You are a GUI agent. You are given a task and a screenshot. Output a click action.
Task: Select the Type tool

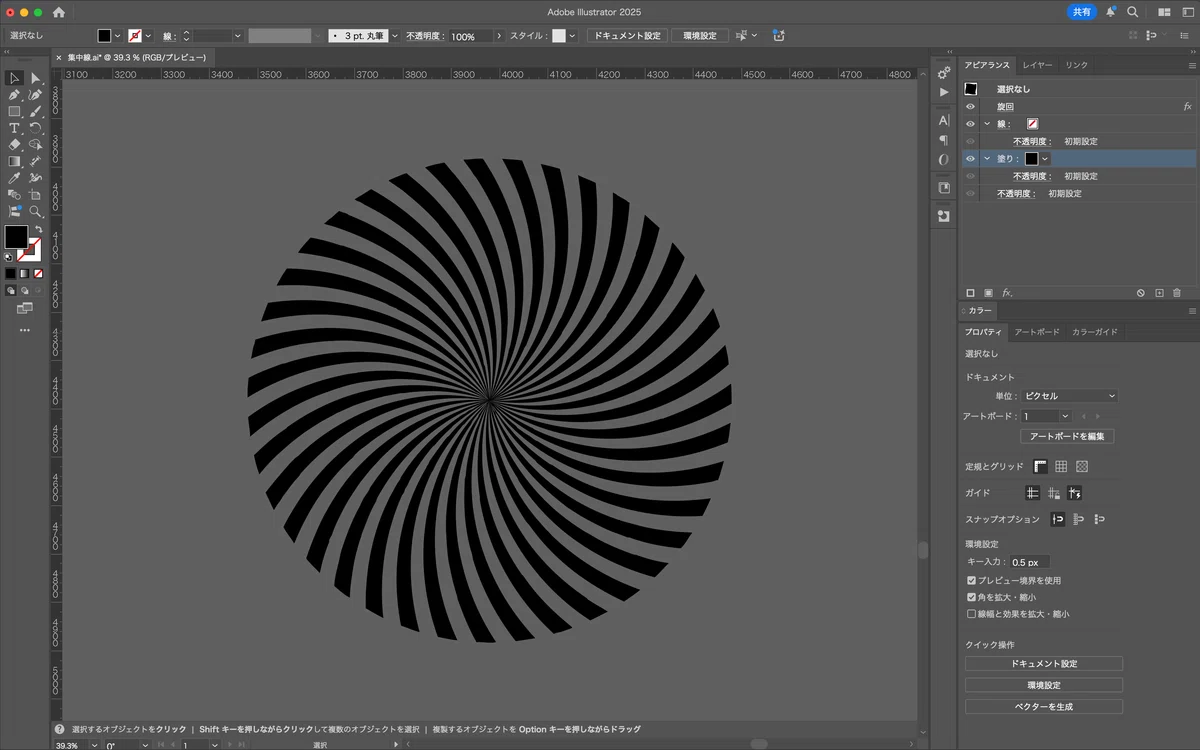click(14, 128)
